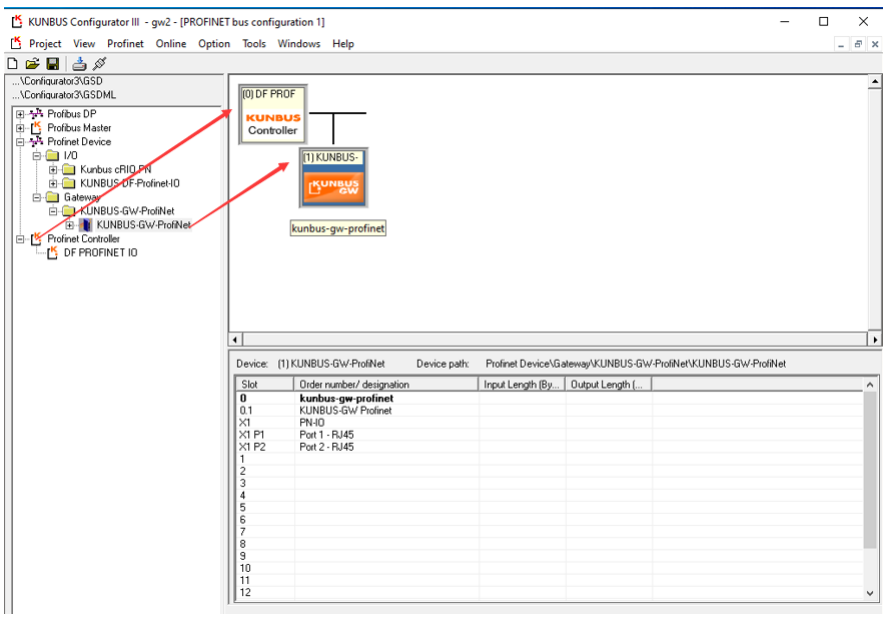Click the Profibus DP network icon
This screenshot has height=620, width=888.
tap(36, 114)
